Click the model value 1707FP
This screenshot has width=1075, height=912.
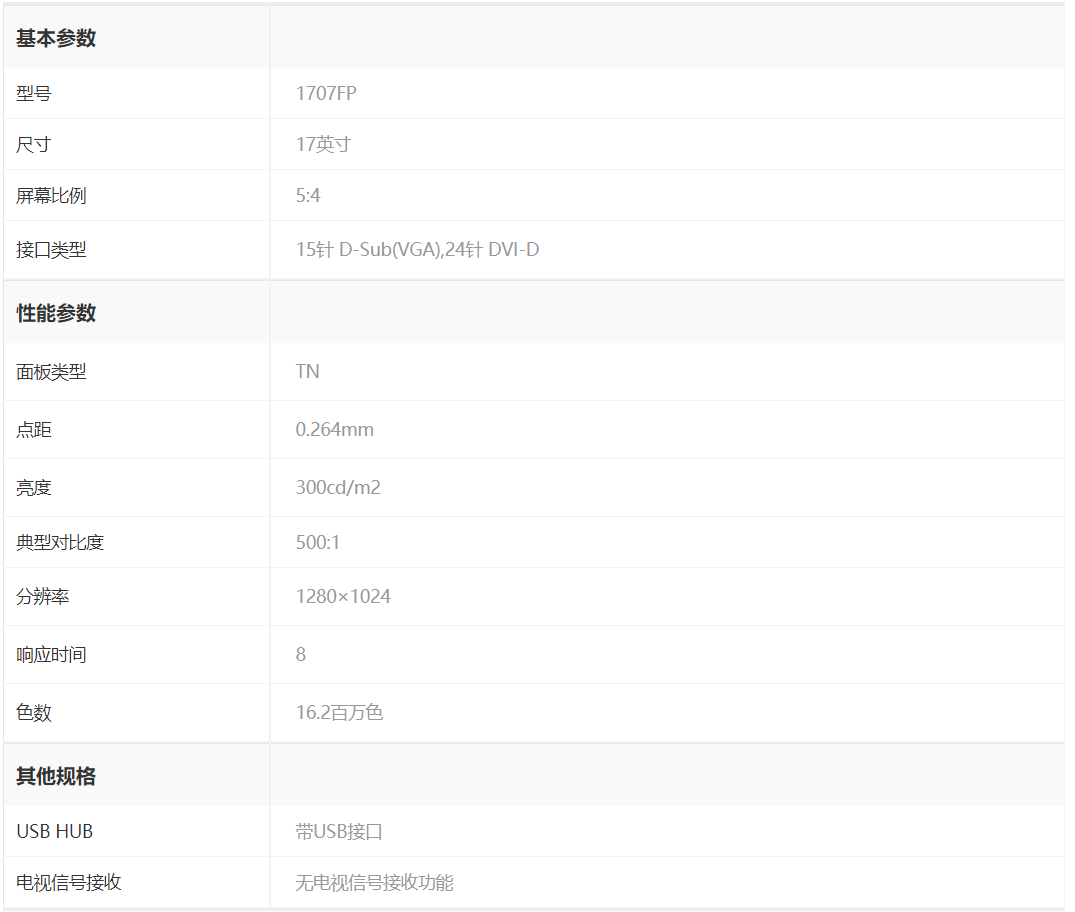(326, 93)
